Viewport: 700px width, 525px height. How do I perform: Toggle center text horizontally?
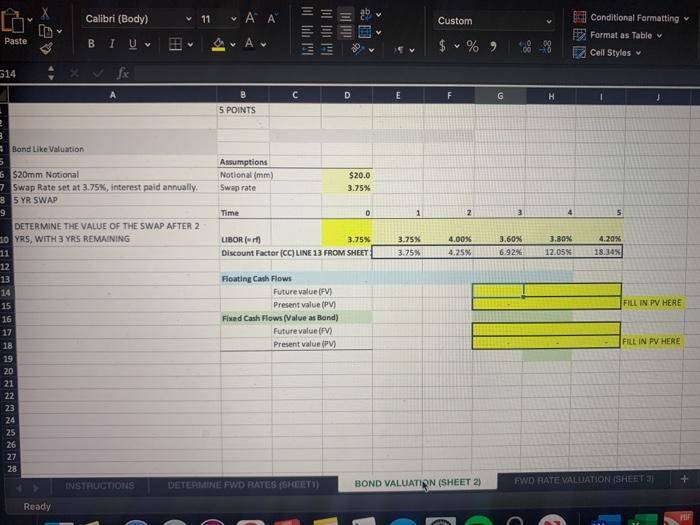click(x=327, y=31)
